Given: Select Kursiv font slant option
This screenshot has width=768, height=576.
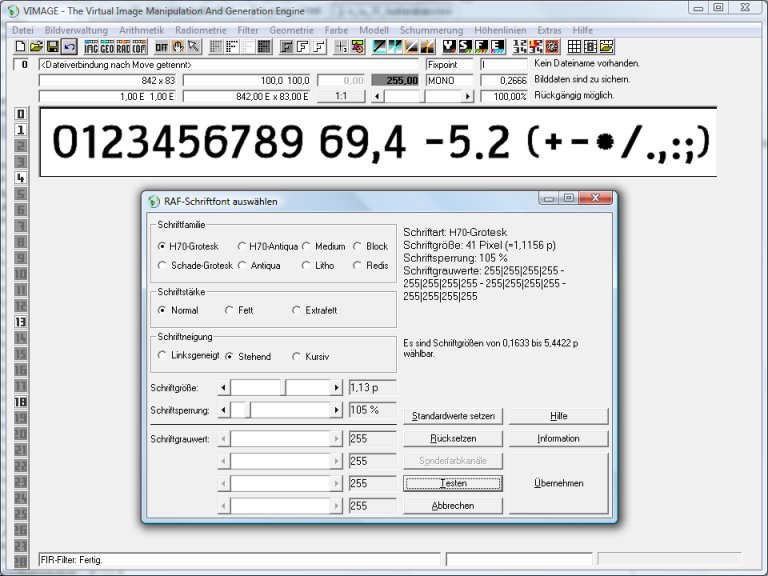Looking at the screenshot, I should [297, 356].
